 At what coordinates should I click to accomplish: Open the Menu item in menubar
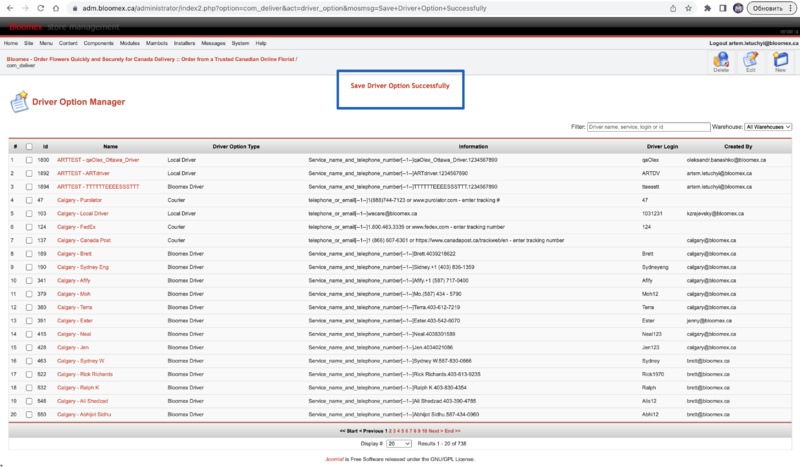(46, 43)
